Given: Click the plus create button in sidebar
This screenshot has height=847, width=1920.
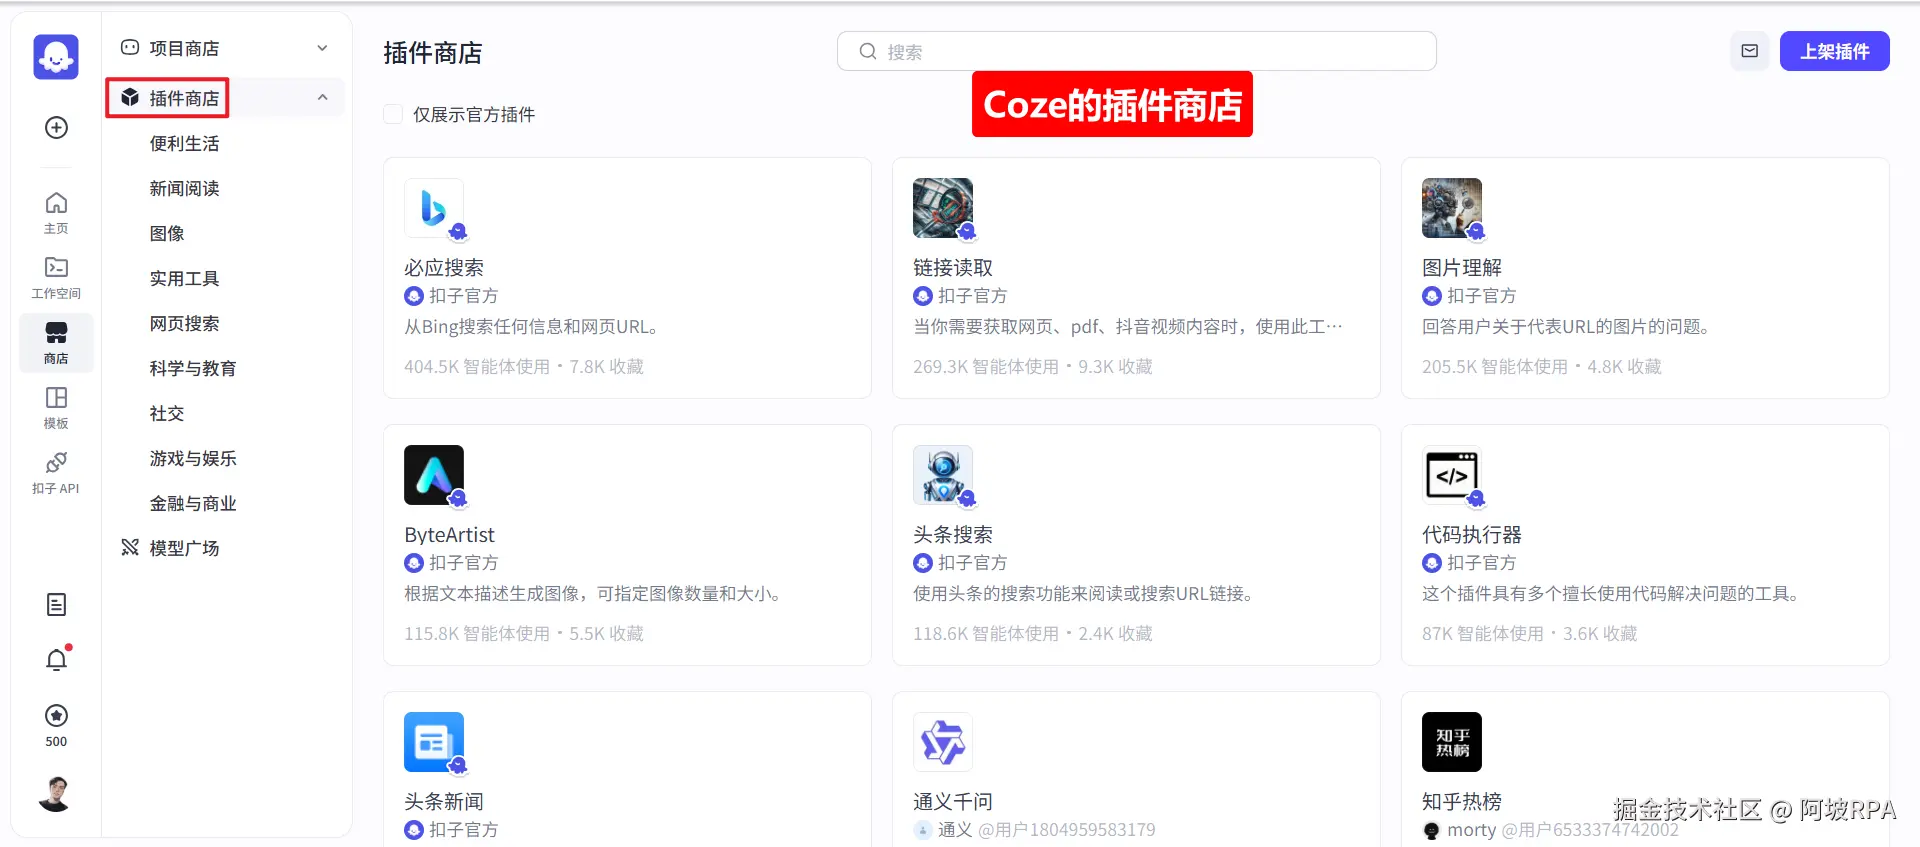Looking at the screenshot, I should 56,127.
